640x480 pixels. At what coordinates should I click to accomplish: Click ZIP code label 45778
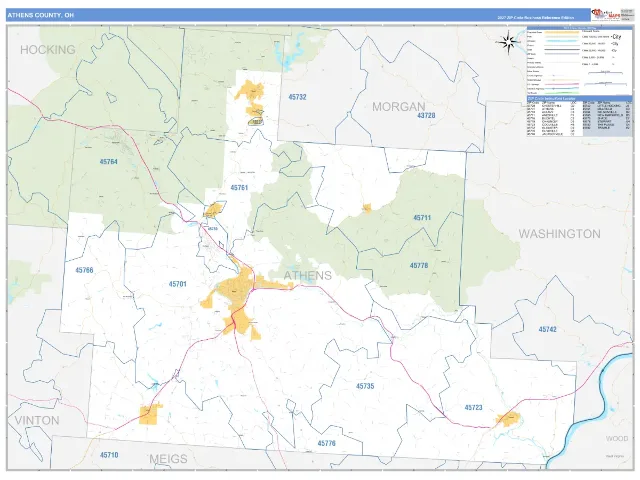[419, 266]
